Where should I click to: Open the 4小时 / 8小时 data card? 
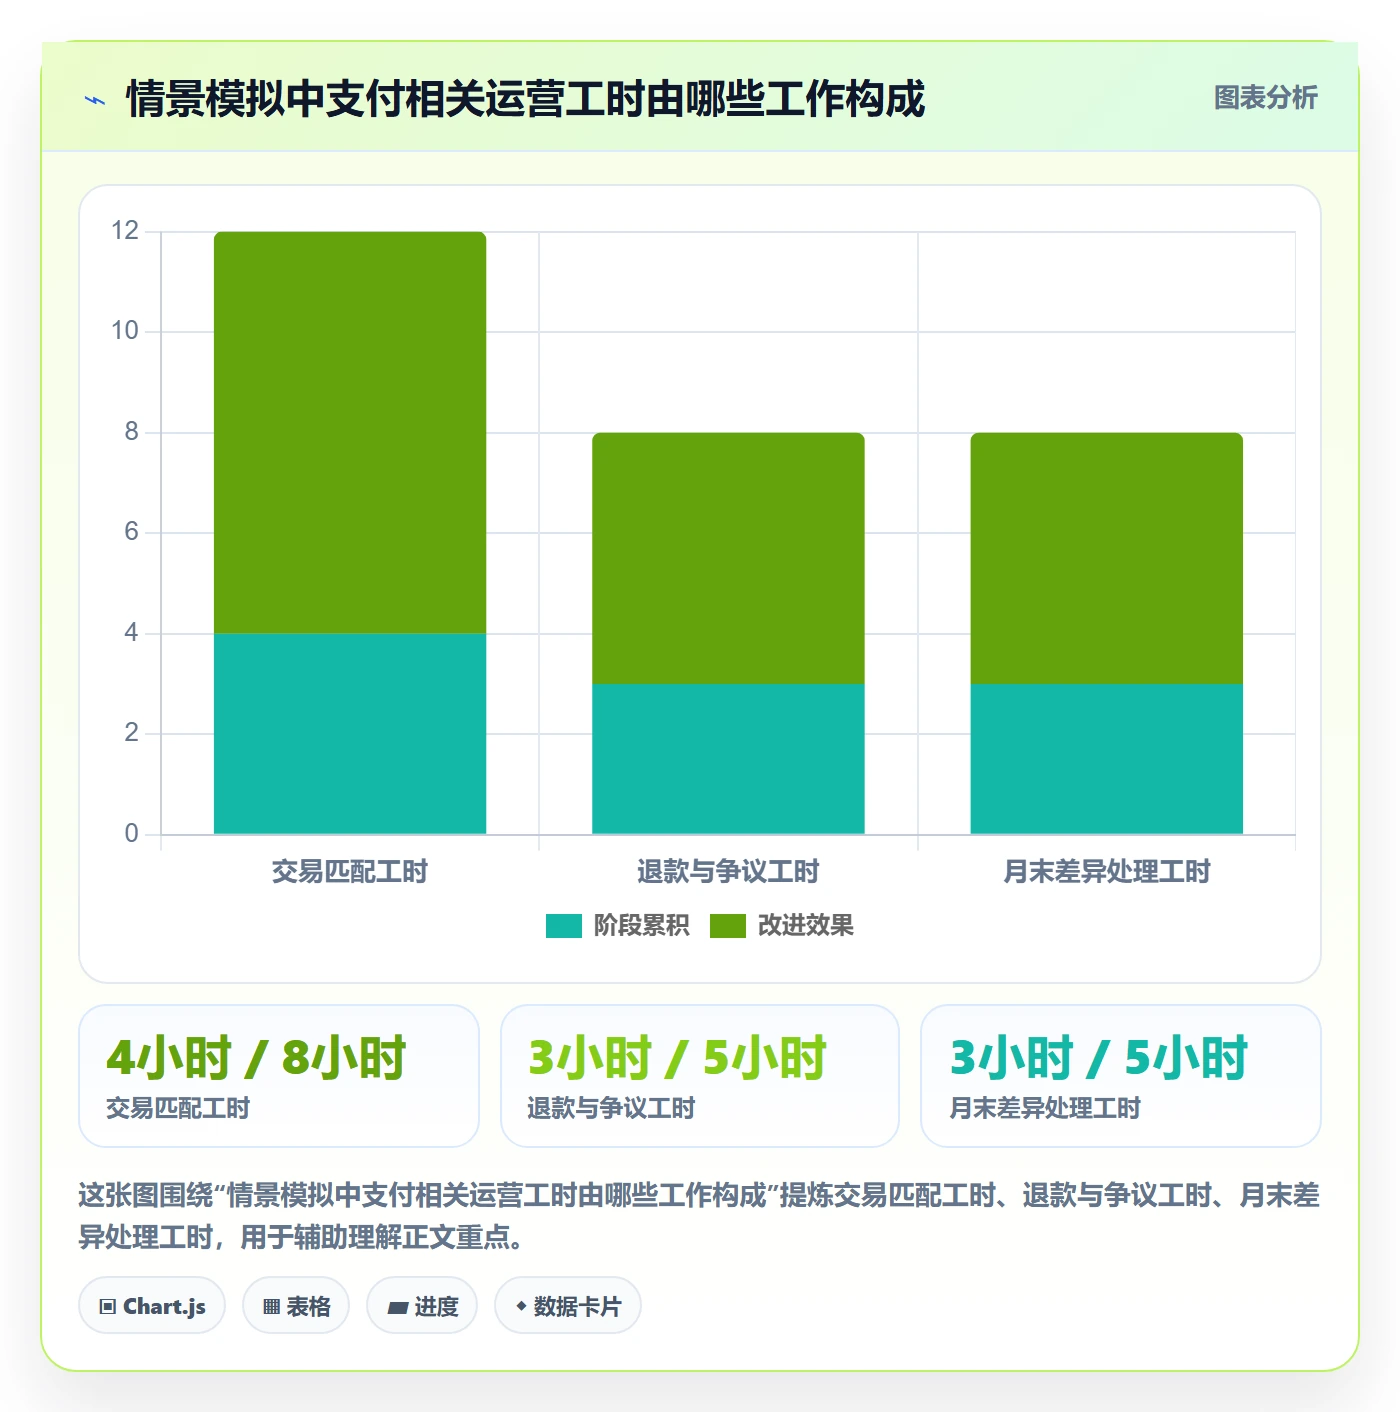coord(279,1076)
